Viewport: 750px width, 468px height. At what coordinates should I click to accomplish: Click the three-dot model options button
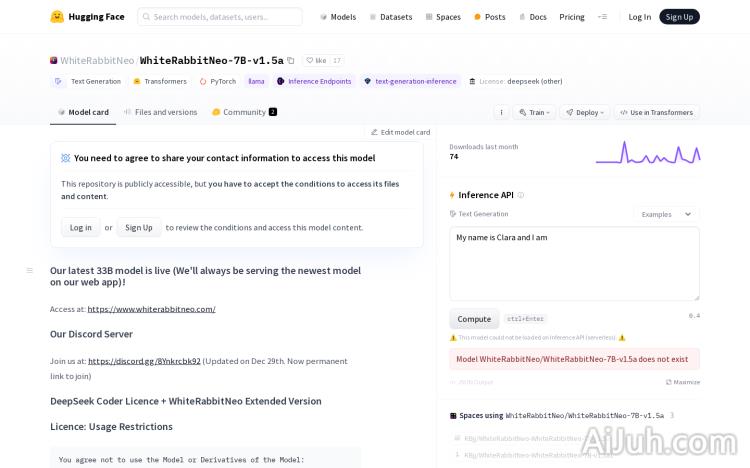pyautogui.click(x=501, y=112)
